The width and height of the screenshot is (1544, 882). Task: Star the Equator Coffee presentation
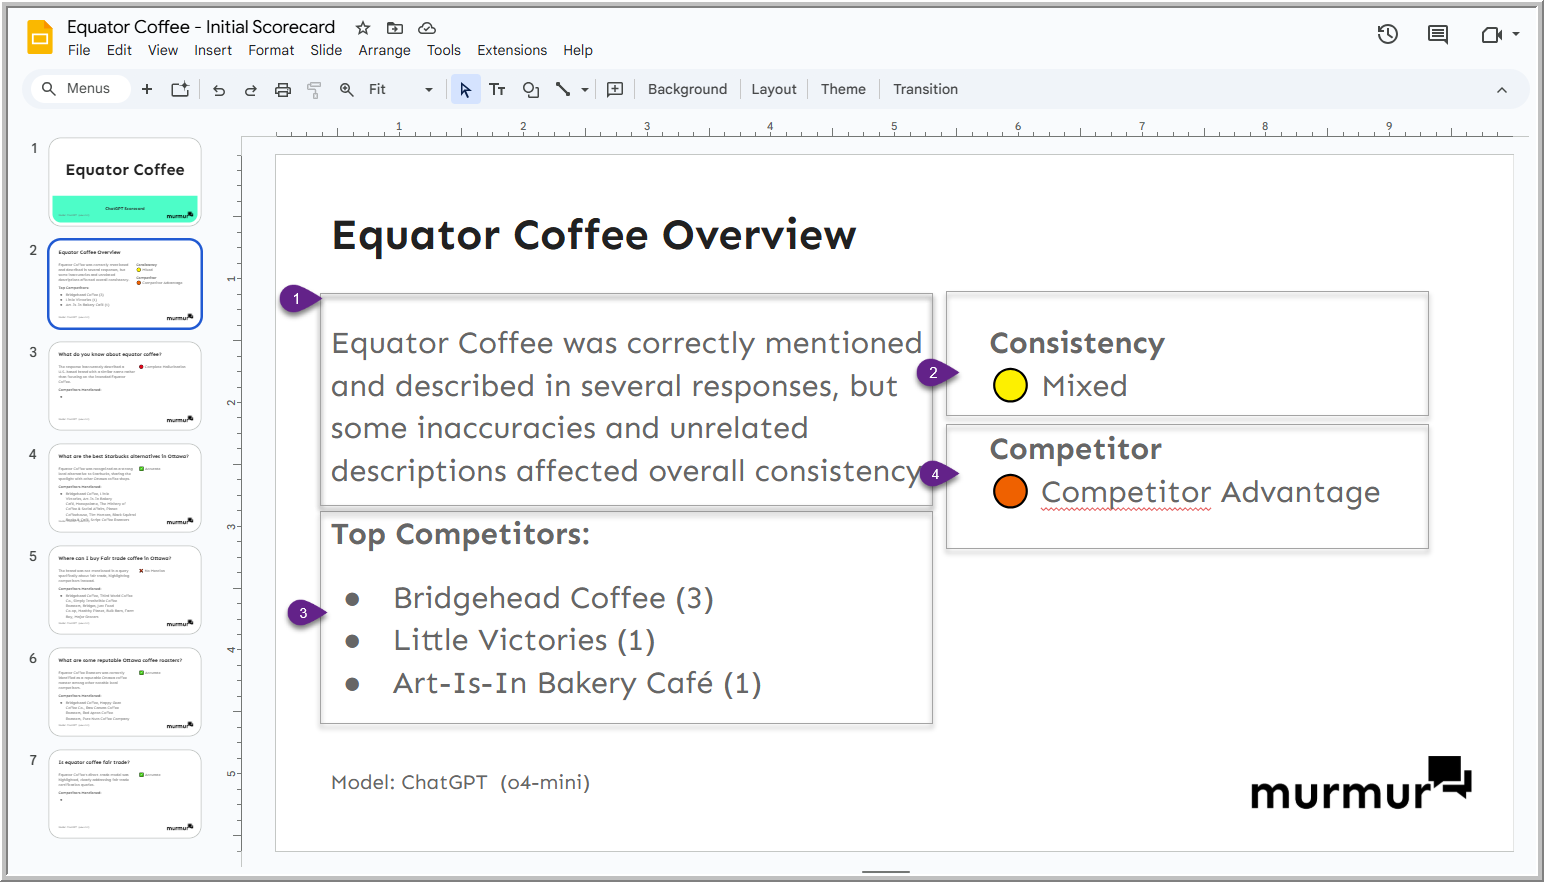point(363,28)
